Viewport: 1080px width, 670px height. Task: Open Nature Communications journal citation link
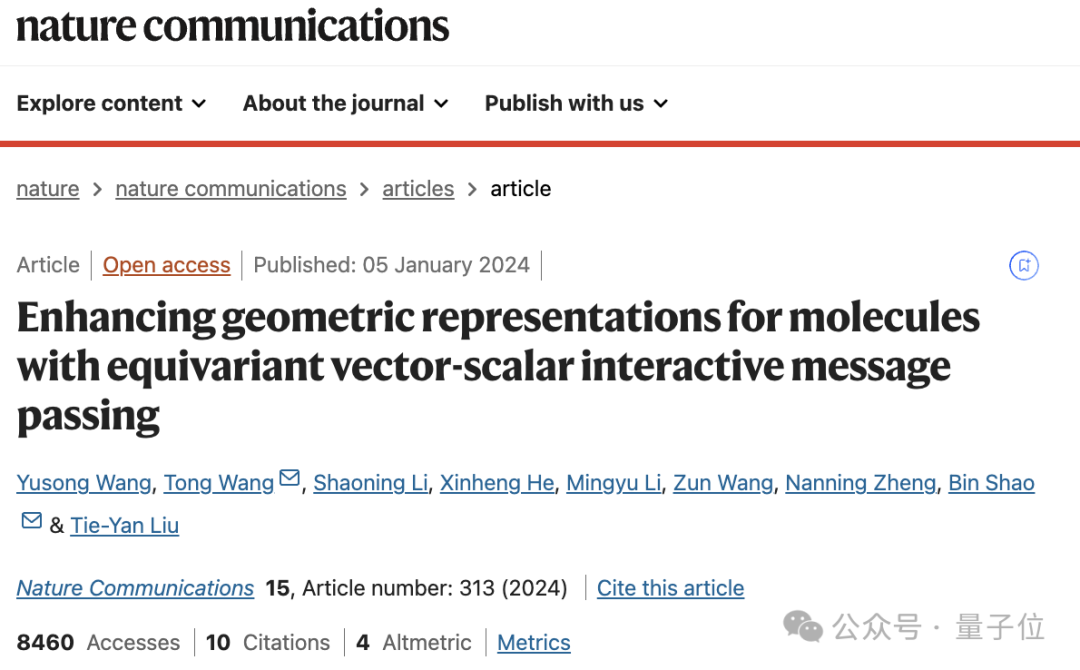(135, 588)
